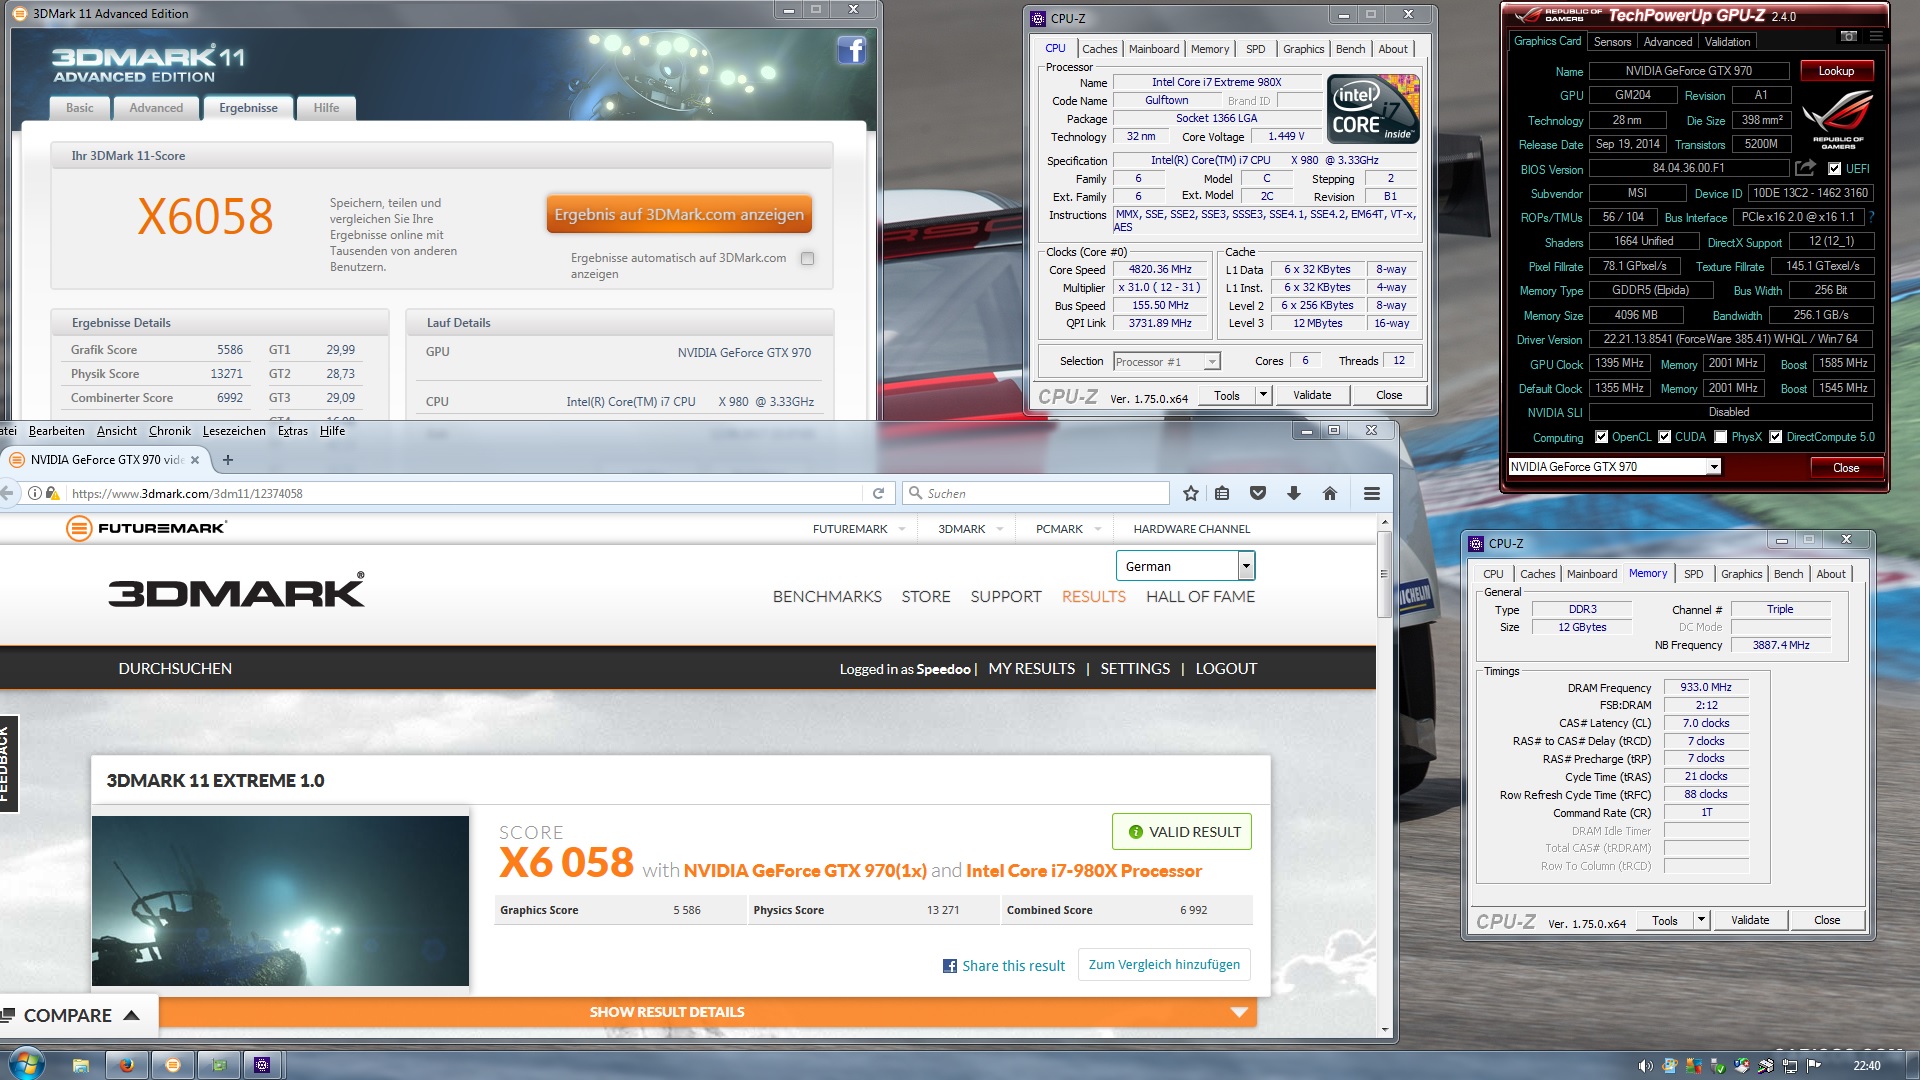1920x1080 pixels.
Task: Click the FEEDBACK side tab on webpage
Action: coord(7,764)
